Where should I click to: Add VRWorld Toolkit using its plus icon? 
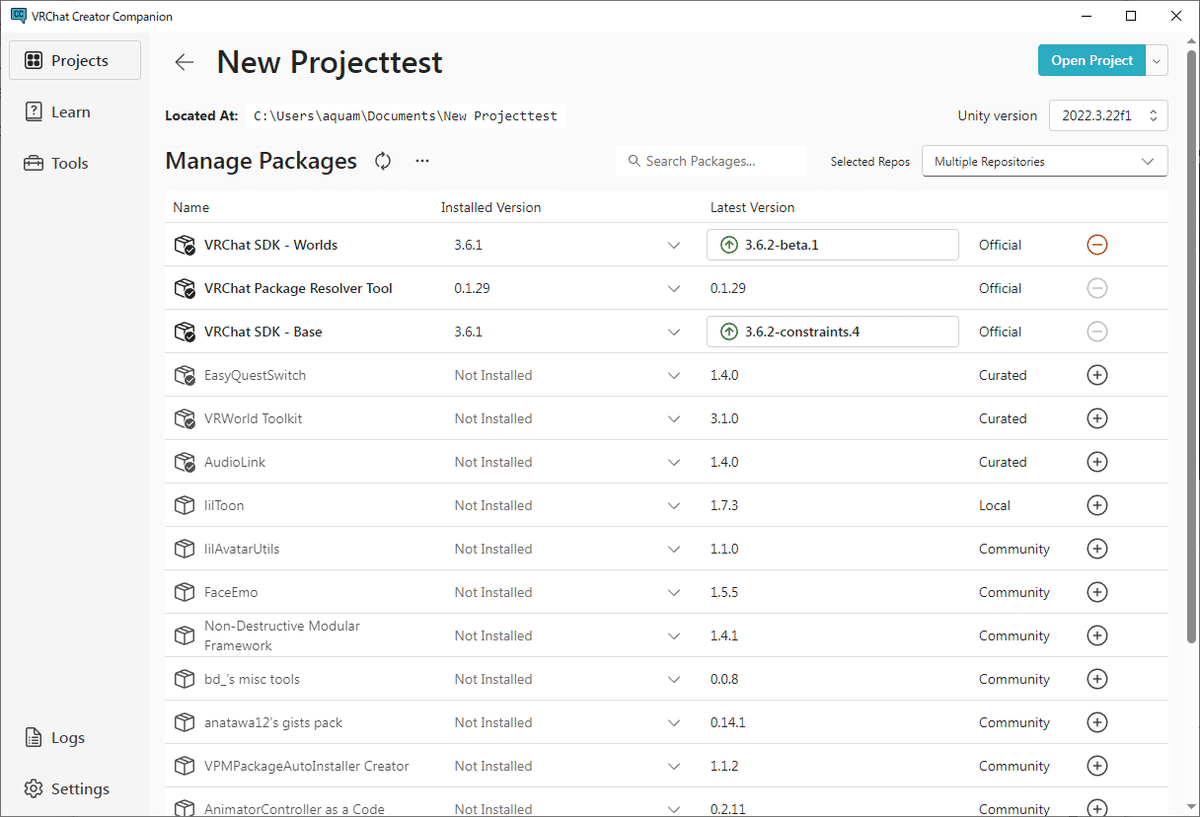click(x=1097, y=419)
